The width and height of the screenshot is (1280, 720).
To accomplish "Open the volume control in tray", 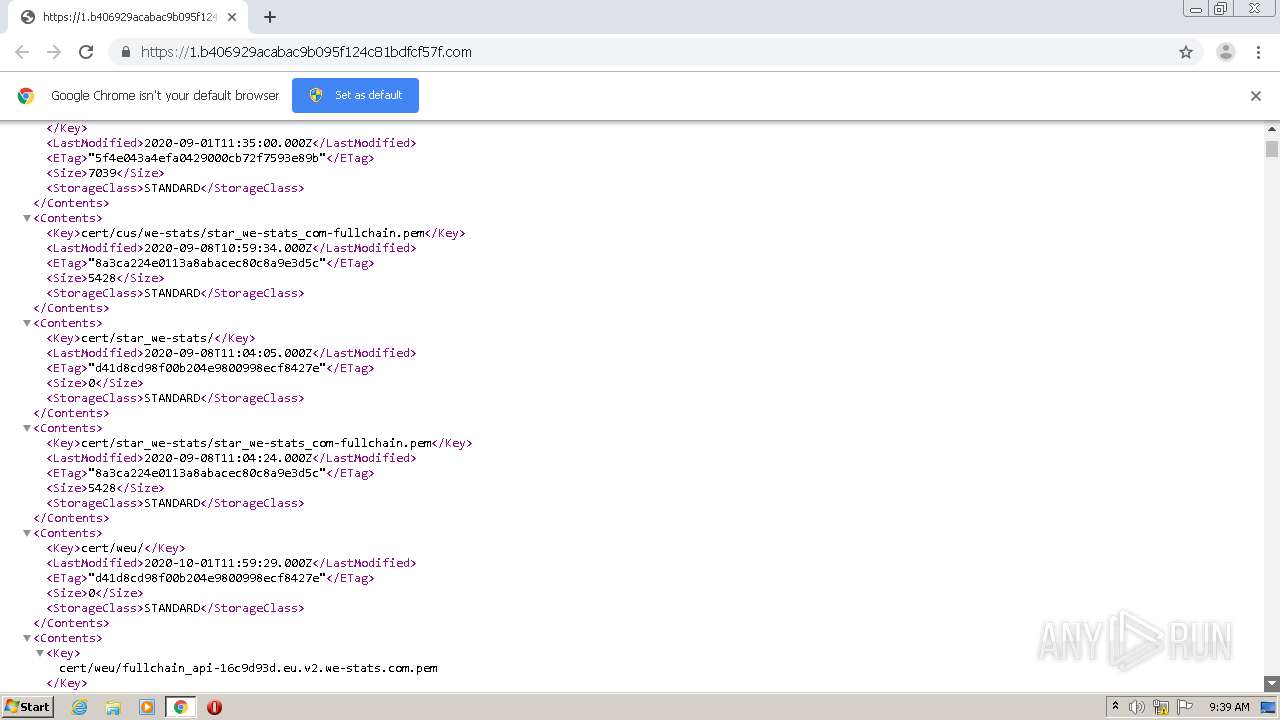I will click(1137, 707).
